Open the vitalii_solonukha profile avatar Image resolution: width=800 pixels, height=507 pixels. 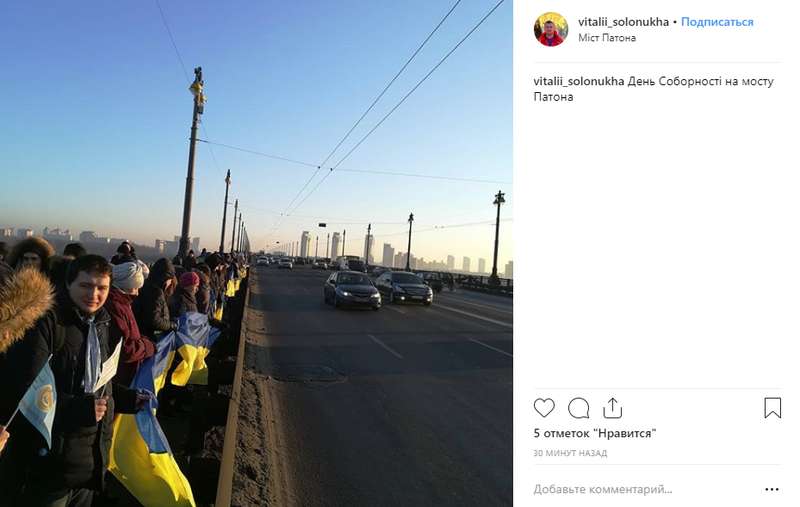(551, 30)
